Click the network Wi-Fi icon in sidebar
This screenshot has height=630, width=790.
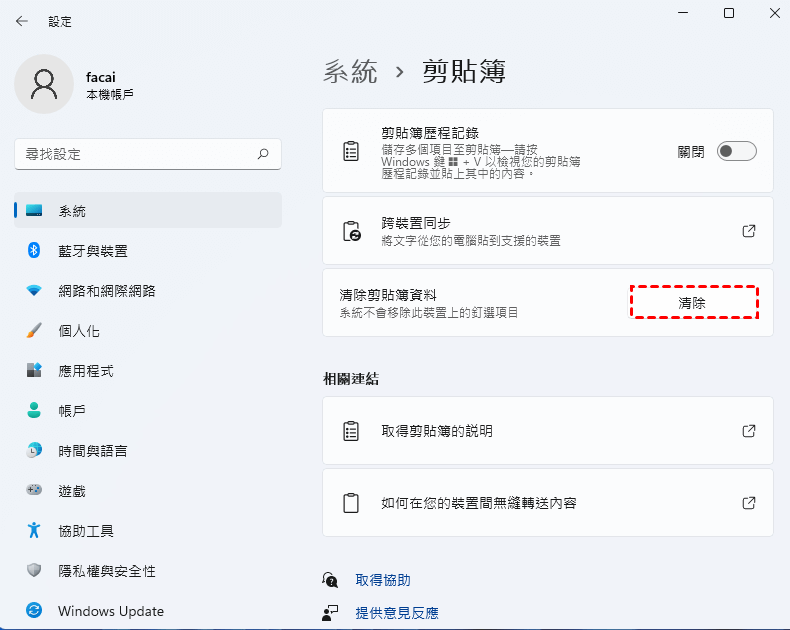tap(34, 291)
